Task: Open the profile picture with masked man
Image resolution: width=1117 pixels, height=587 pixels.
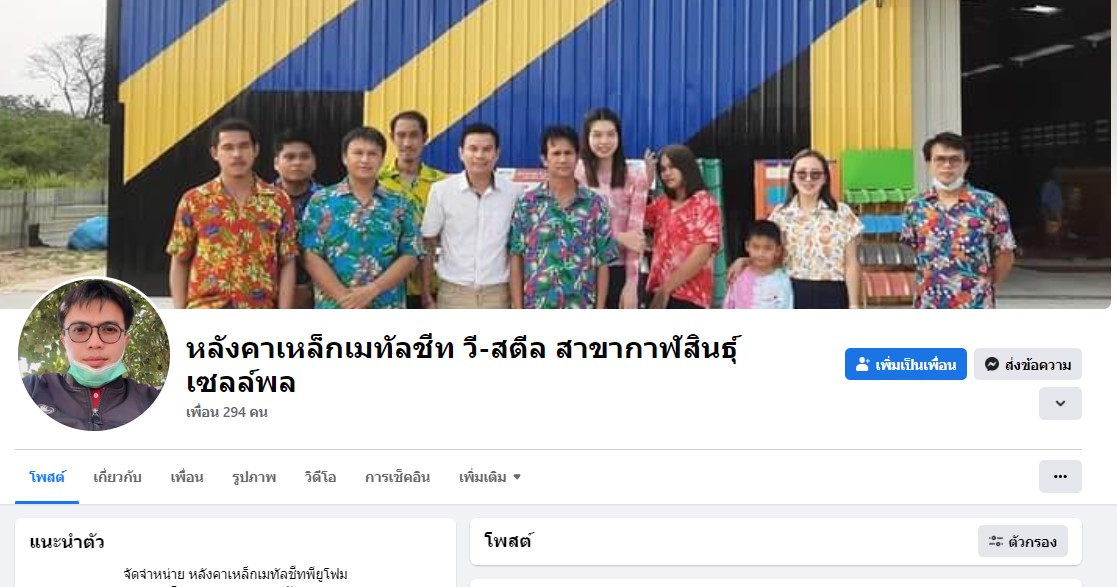Action: tap(94, 355)
